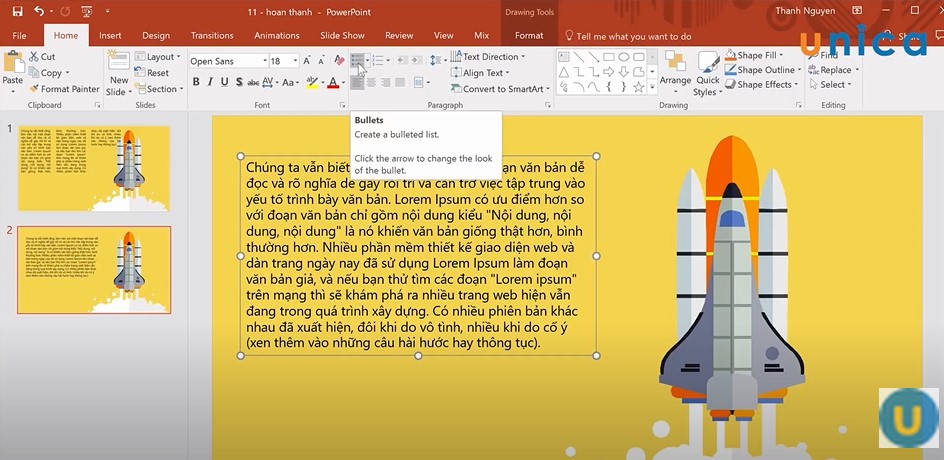The image size is (944, 460).
Task: Reset the slide with Reset button
Action: click(152, 72)
